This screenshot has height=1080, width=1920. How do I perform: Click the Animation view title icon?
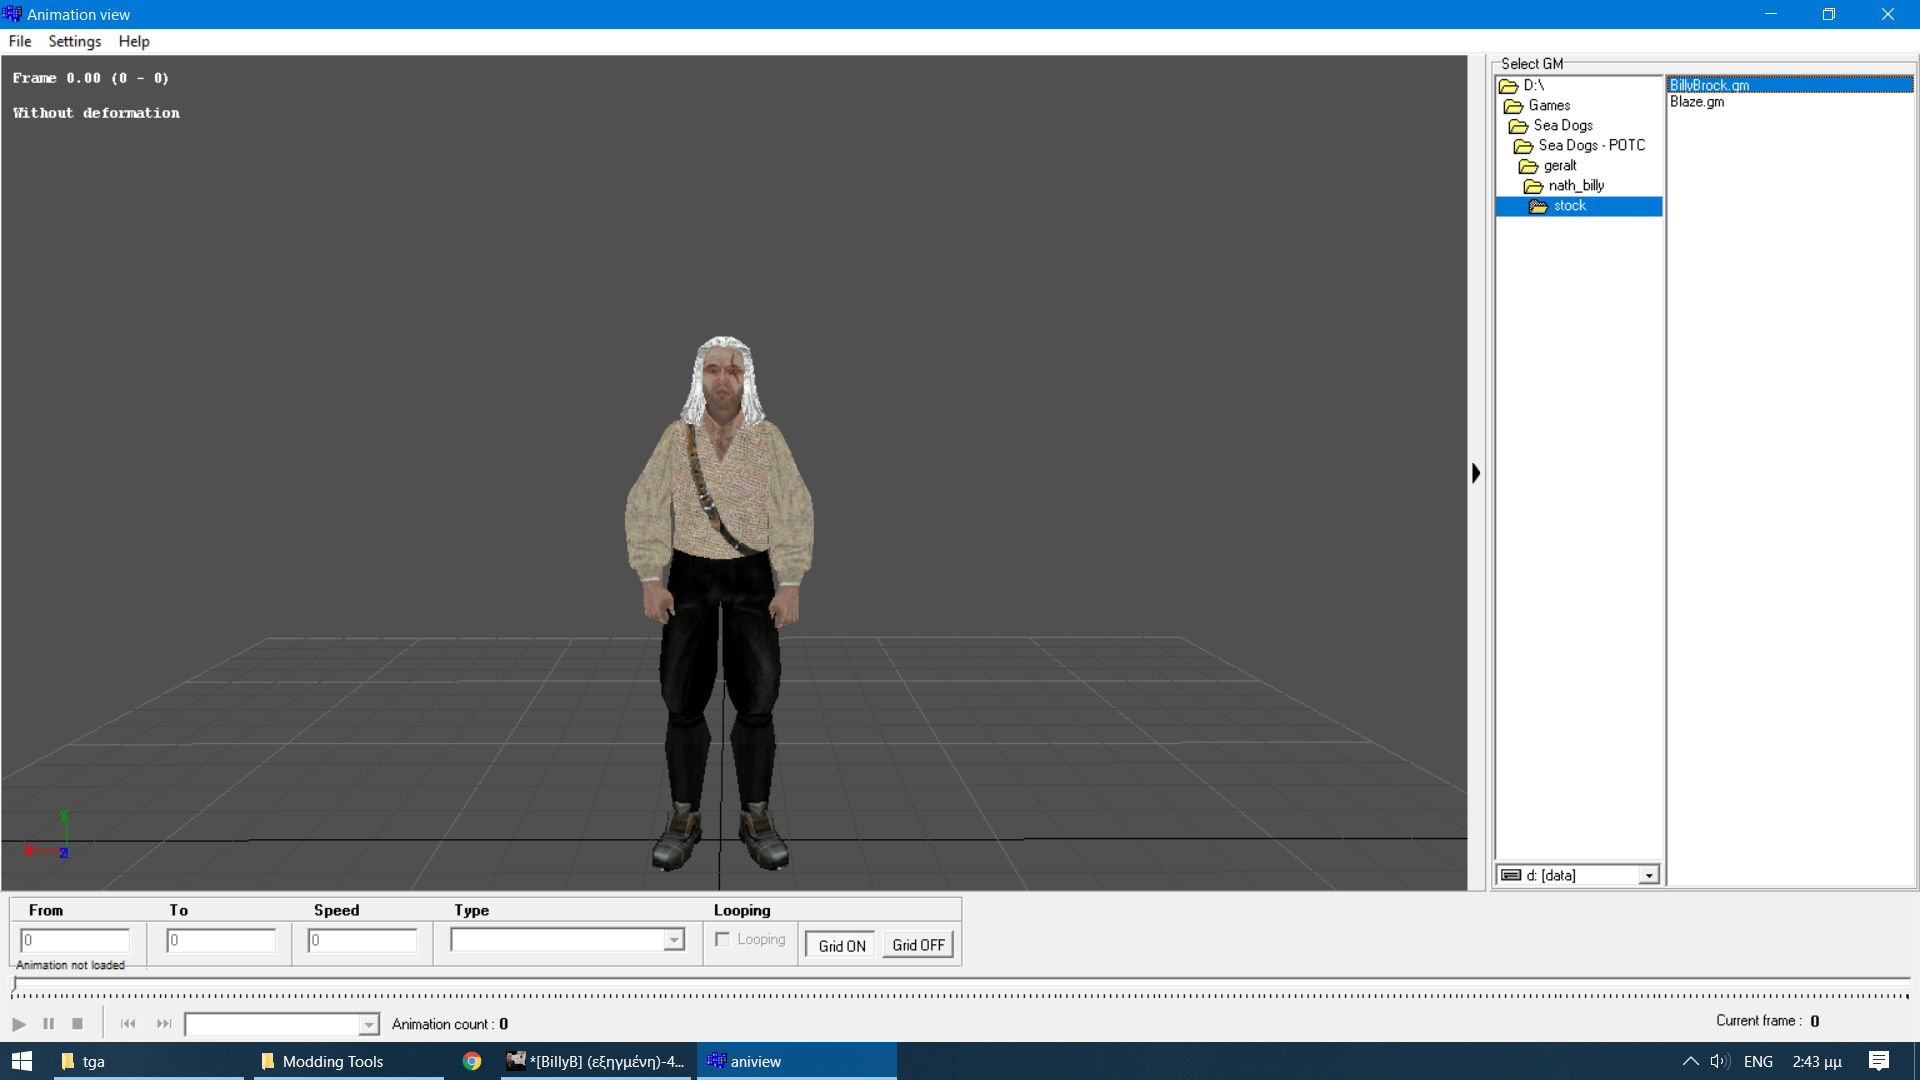(x=12, y=14)
